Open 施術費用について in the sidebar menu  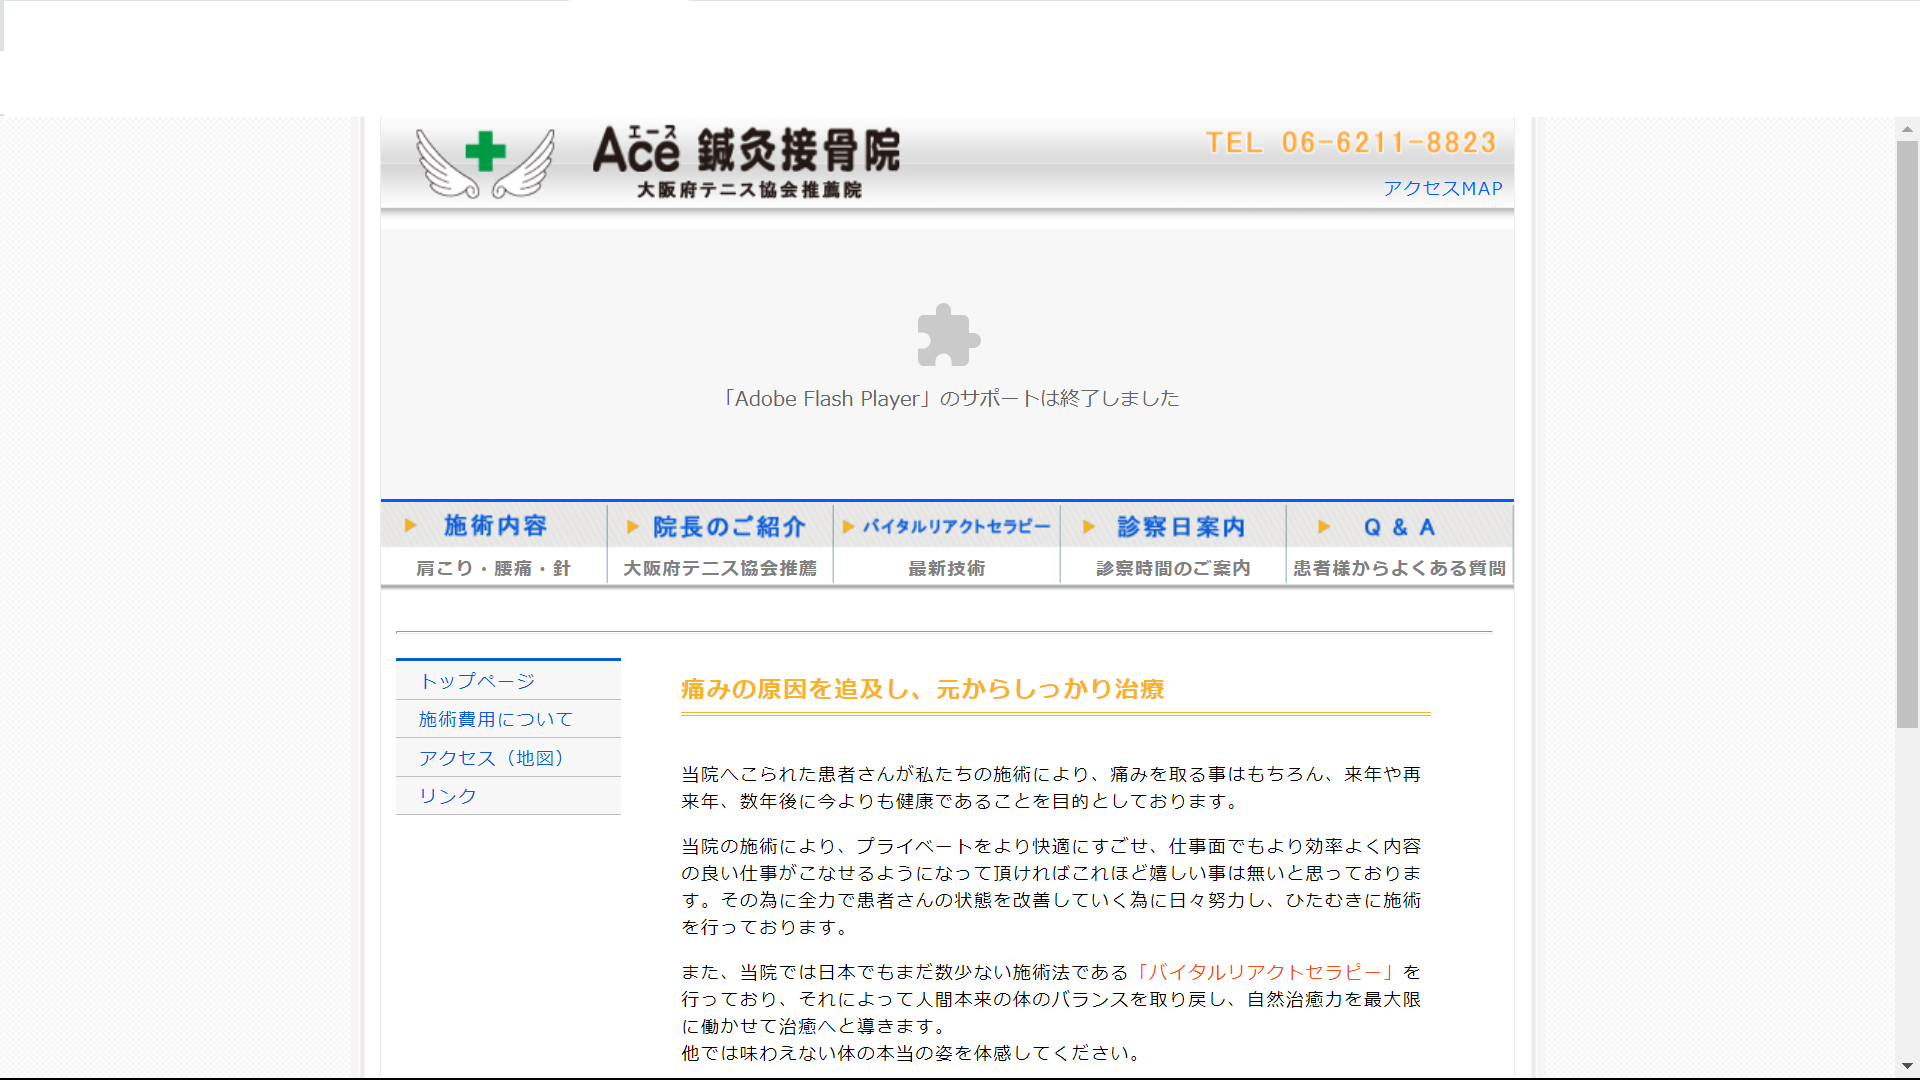(x=508, y=719)
